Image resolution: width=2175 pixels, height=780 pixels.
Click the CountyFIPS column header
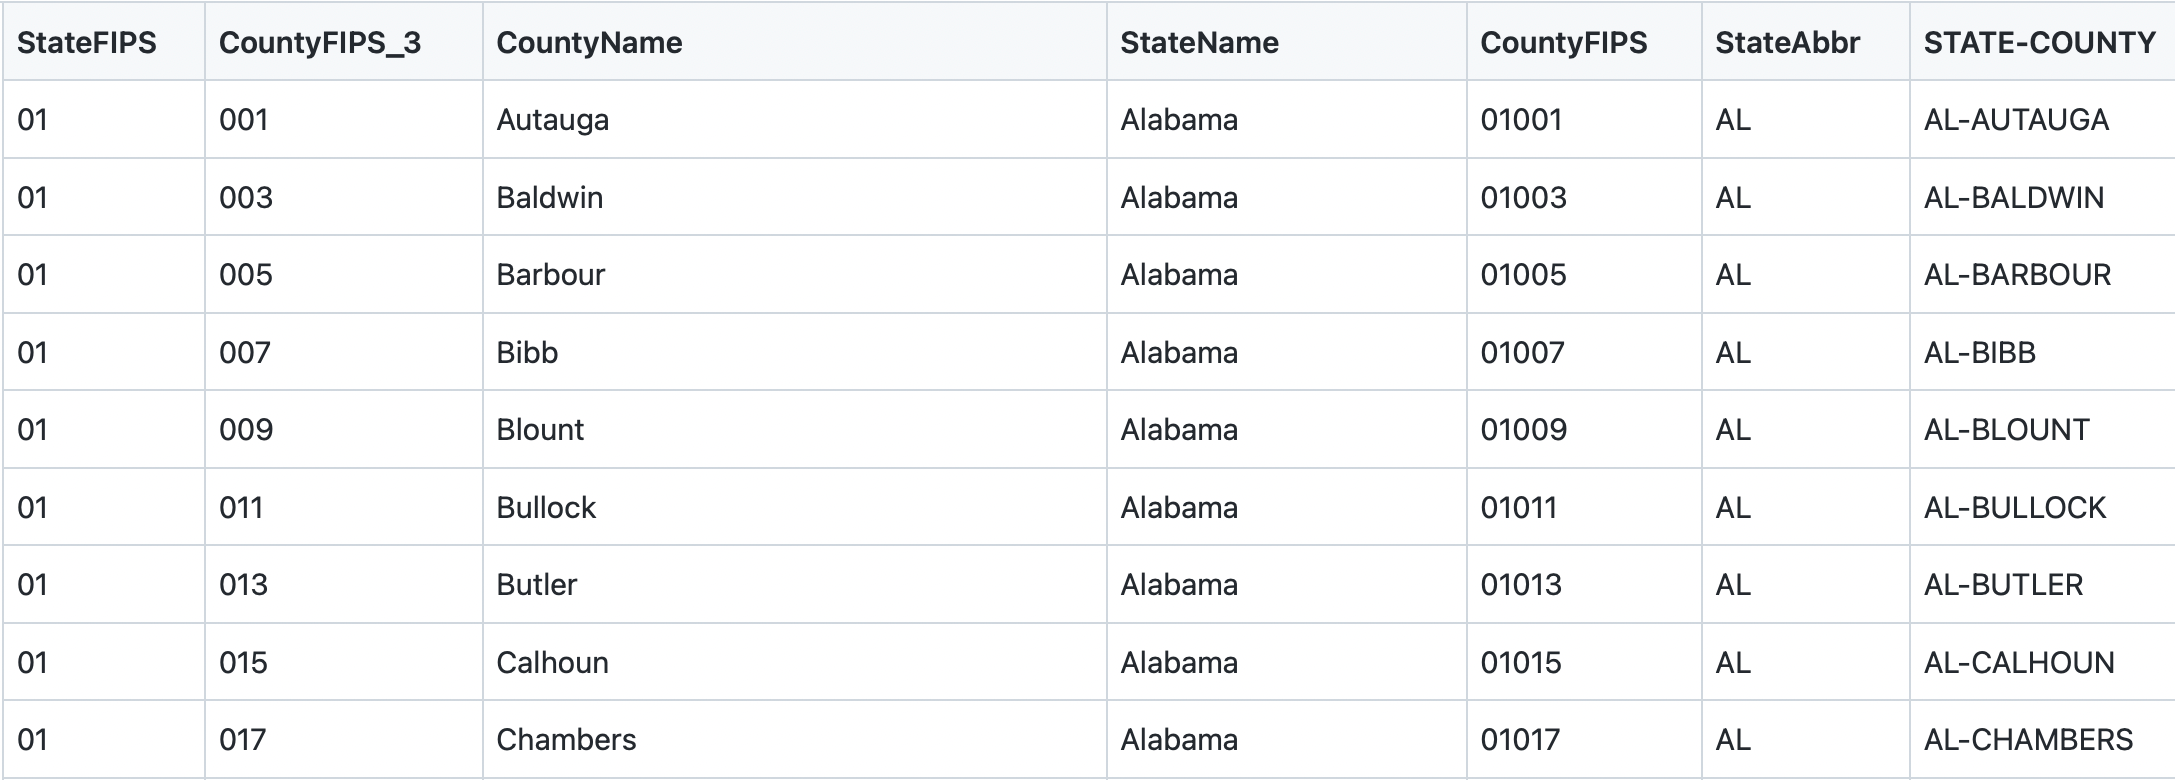tap(1563, 43)
